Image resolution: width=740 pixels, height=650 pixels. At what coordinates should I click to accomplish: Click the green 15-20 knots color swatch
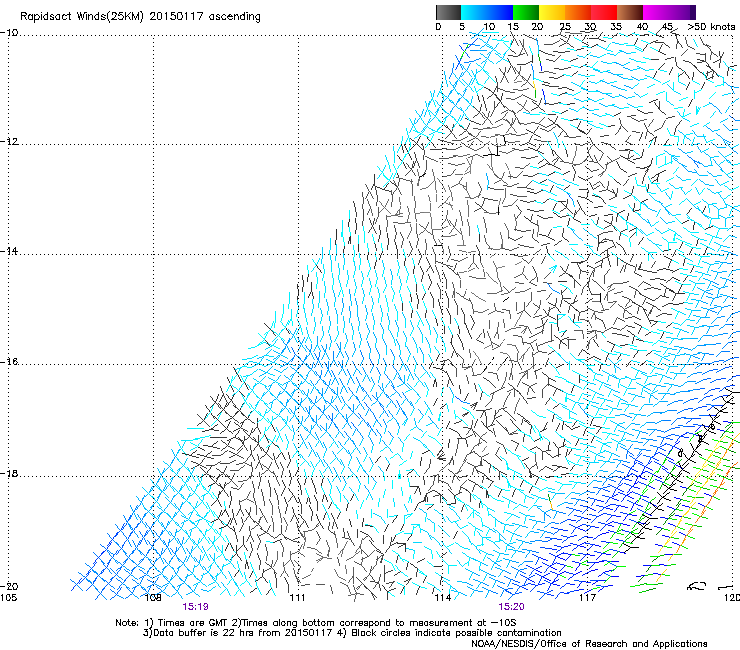click(526, 12)
